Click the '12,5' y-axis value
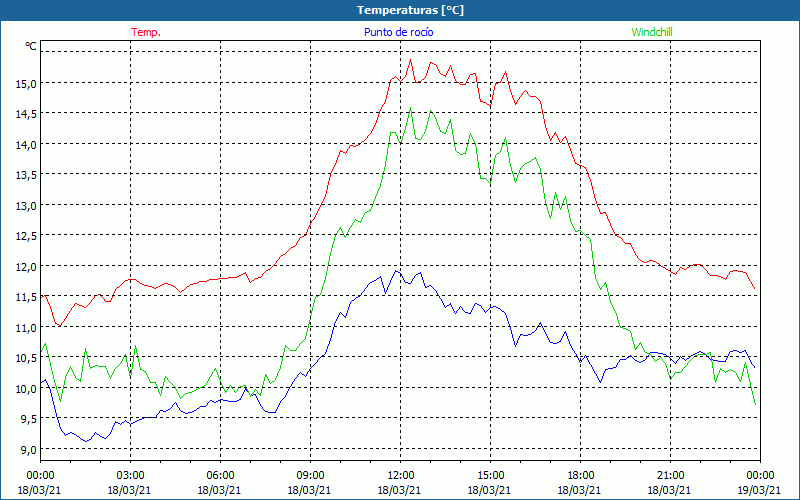The width and height of the screenshot is (800, 500). click(x=26, y=237)
